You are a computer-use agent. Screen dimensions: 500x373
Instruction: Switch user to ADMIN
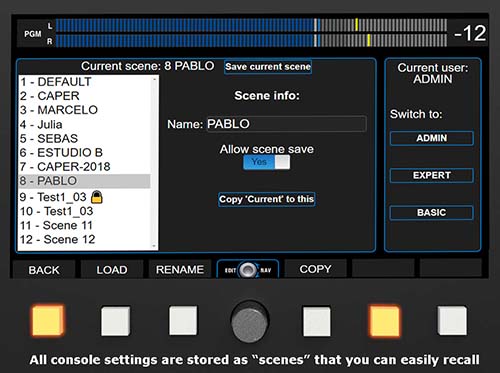pos(432,138)
